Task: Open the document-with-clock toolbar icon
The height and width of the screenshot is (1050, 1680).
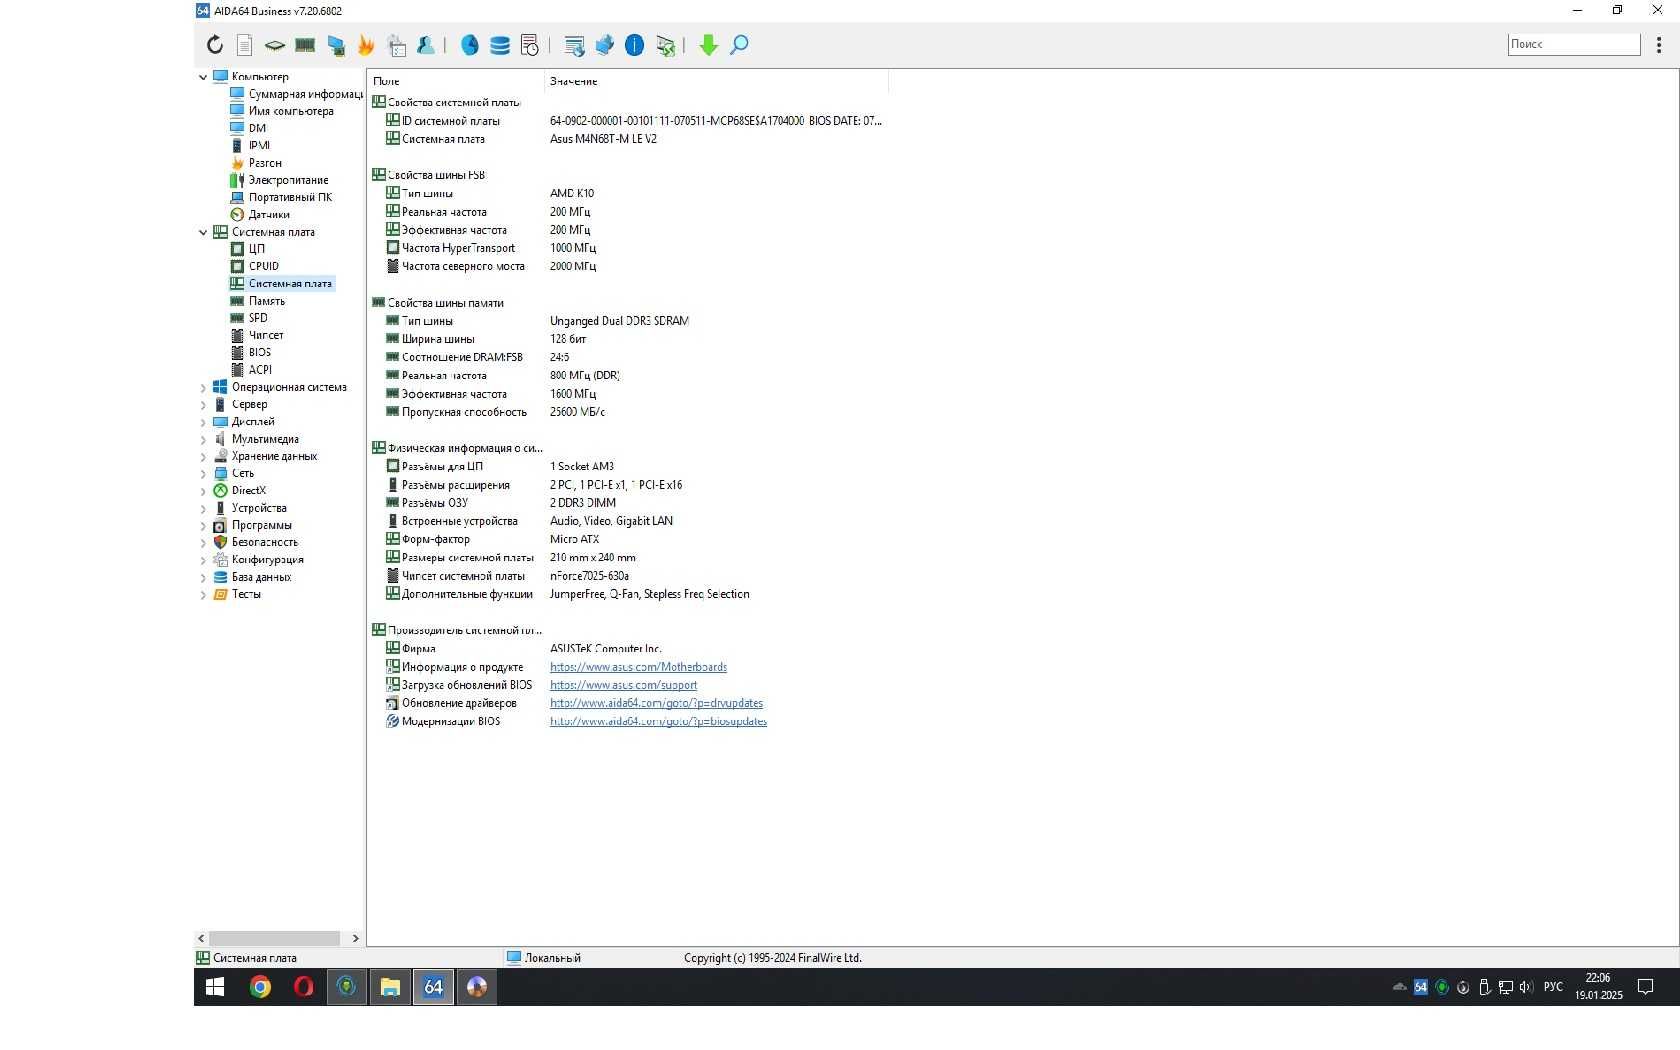Action: 530,45
